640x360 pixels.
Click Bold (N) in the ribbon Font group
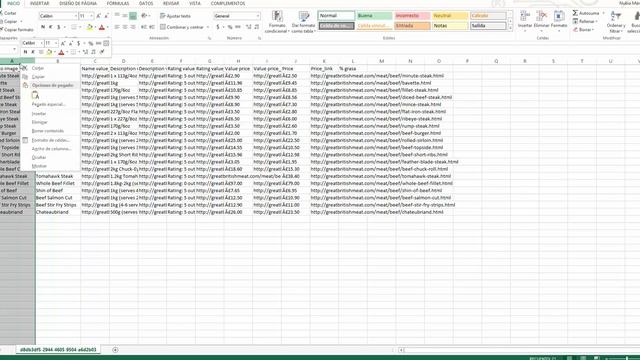point(43,27)
